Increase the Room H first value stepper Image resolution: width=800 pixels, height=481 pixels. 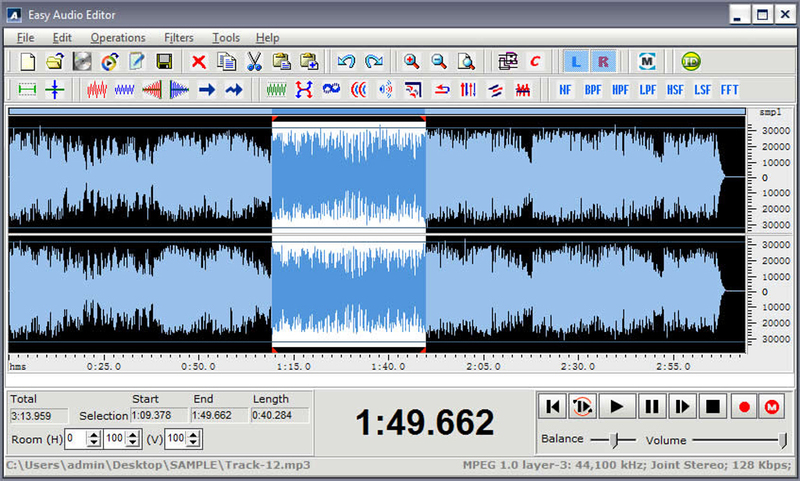[94, 435]
